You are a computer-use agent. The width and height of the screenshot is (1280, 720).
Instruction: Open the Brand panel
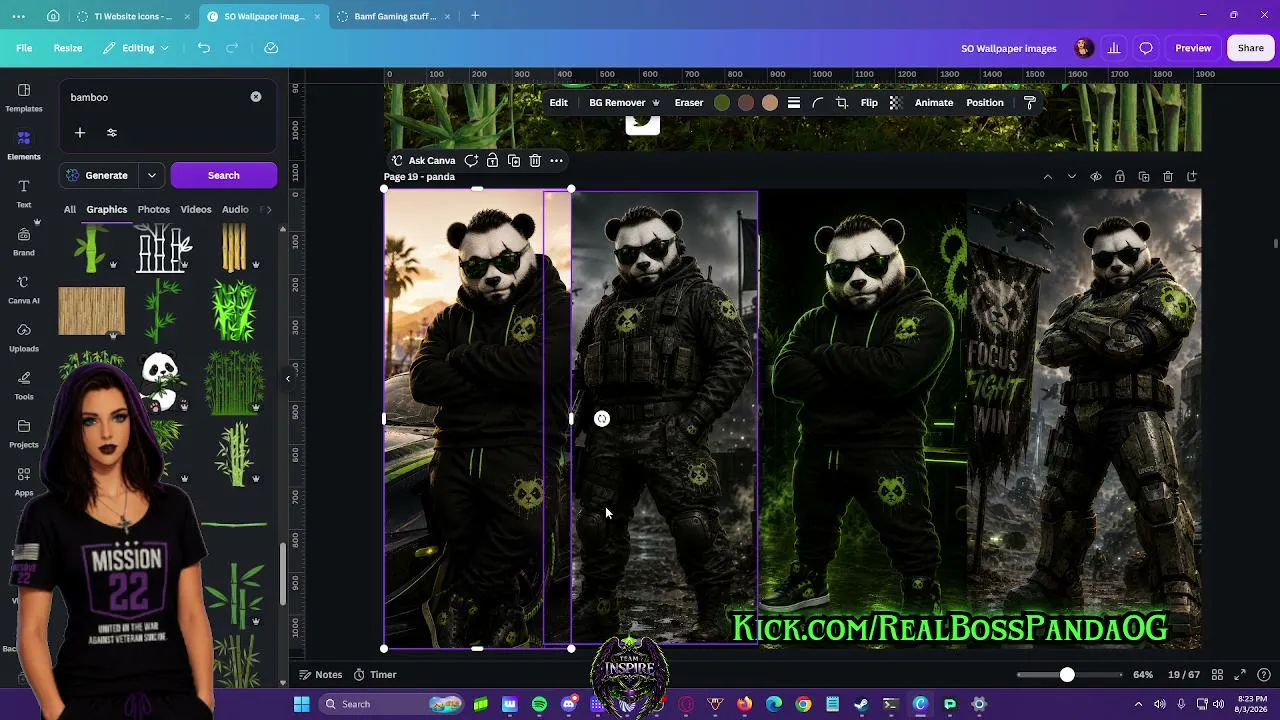pyautogui.click(x=24, y=241)
